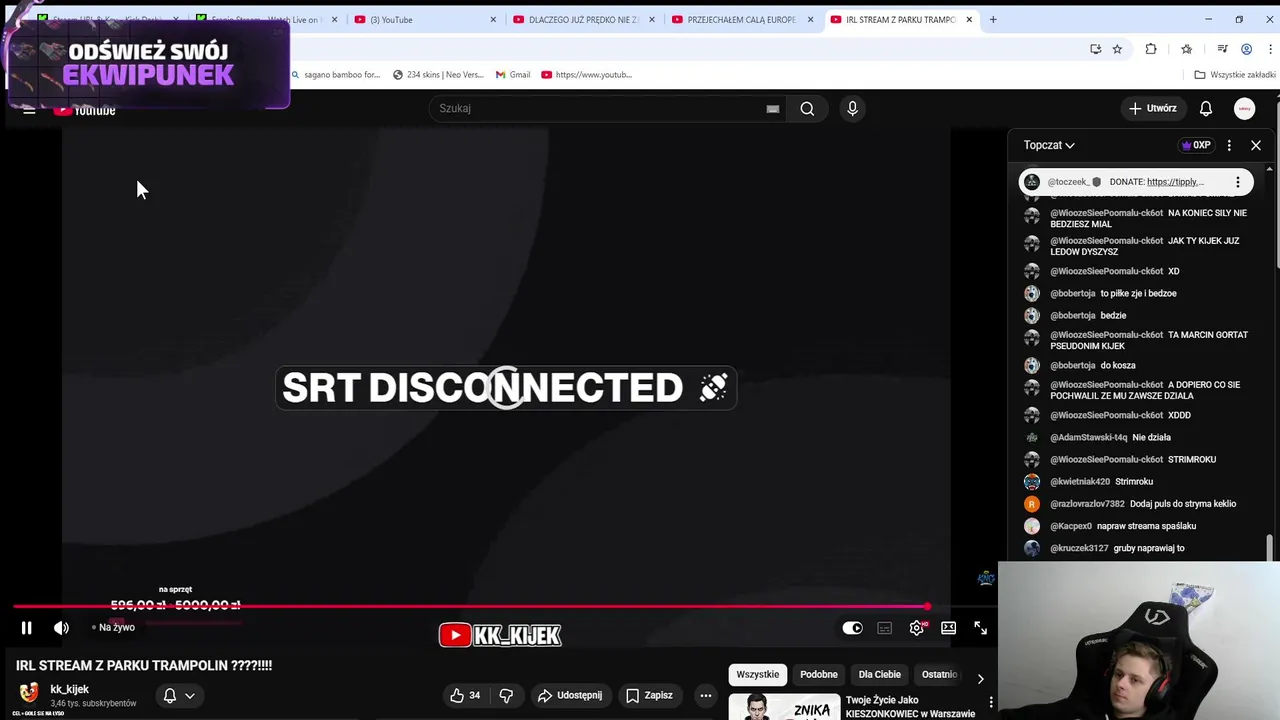Select the Podobne filter chip
Viewport: 1280px width, 720px height.
pyautogui.click(x=818, y=674)
